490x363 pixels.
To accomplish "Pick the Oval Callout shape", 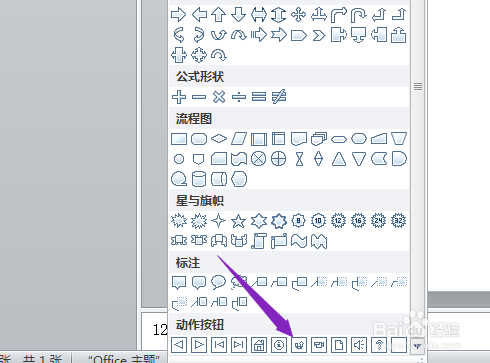I will click(x=219, y=283).
